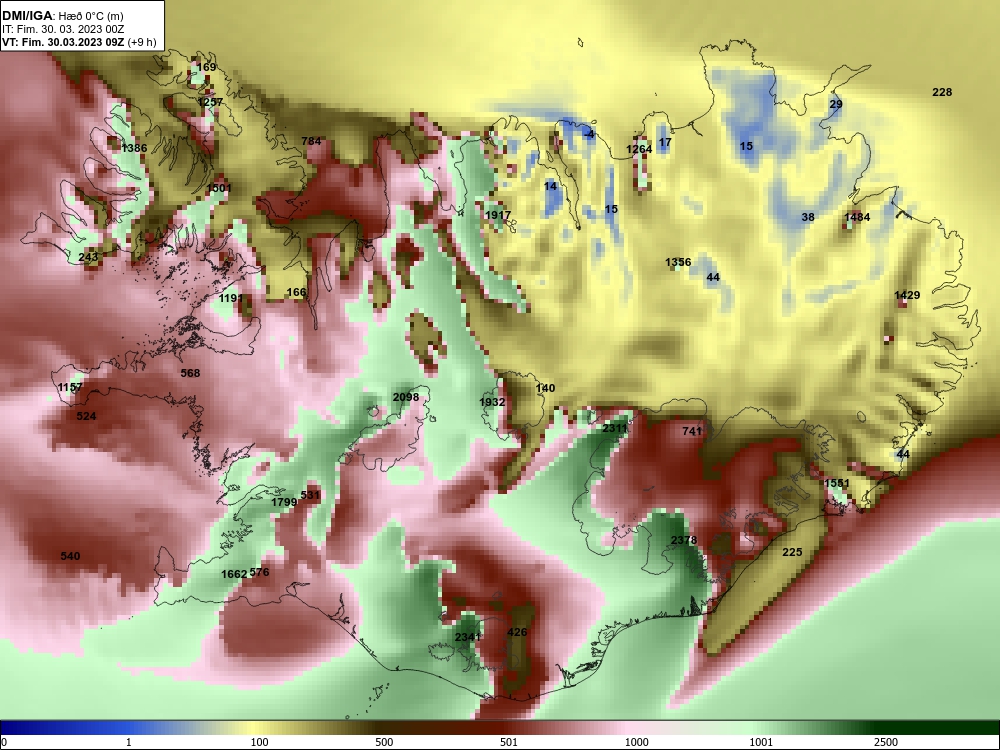Click the map value 1429
Screen dimensions: 1000x750
point(907,295)
